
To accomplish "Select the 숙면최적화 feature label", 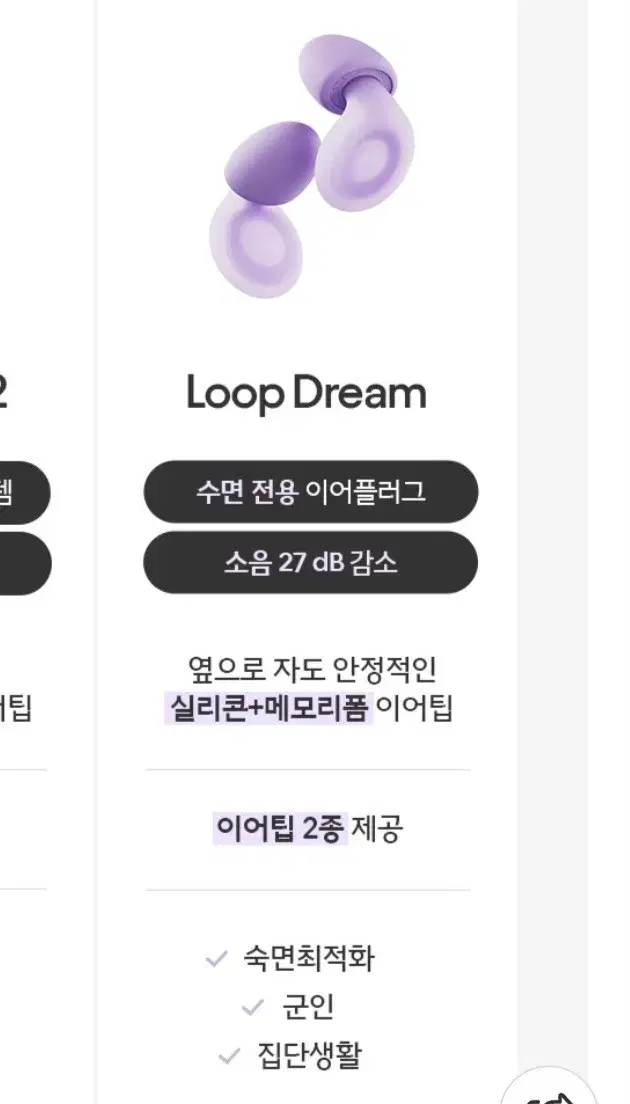I will pos(309,958).
